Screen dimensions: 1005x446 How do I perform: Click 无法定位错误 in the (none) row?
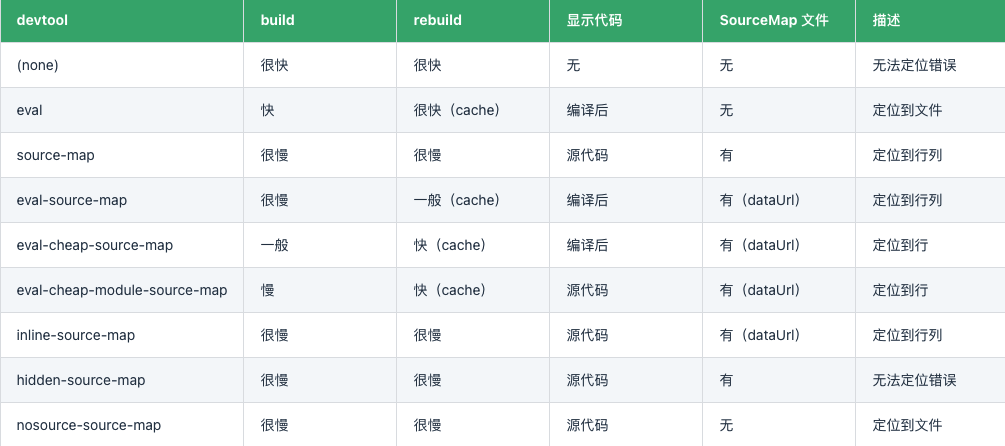coord(914,65)
